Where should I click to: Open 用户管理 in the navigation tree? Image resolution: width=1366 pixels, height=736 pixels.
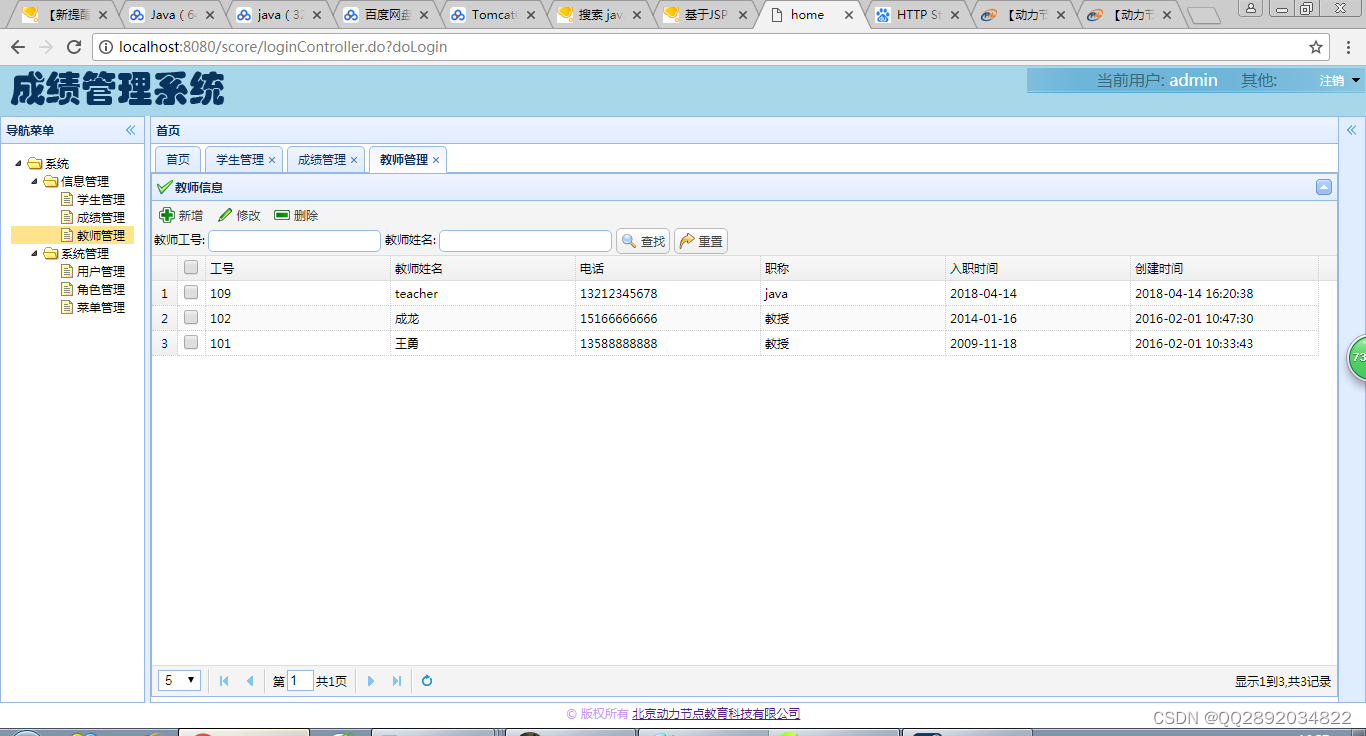point(101,272)
